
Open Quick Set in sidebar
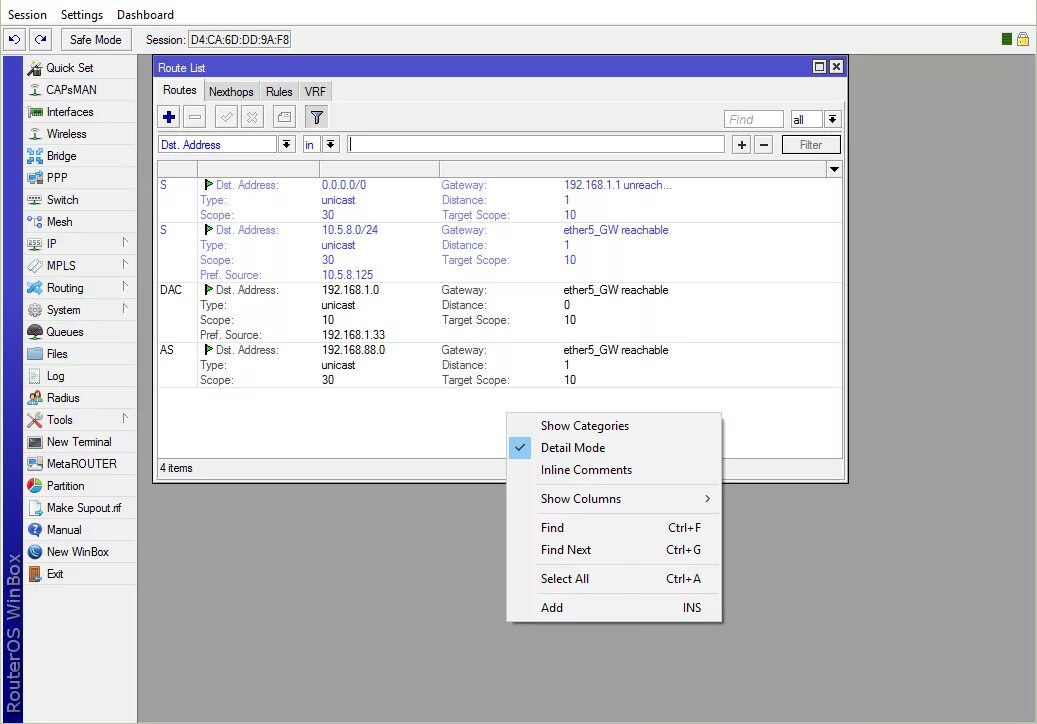[69, 67]
